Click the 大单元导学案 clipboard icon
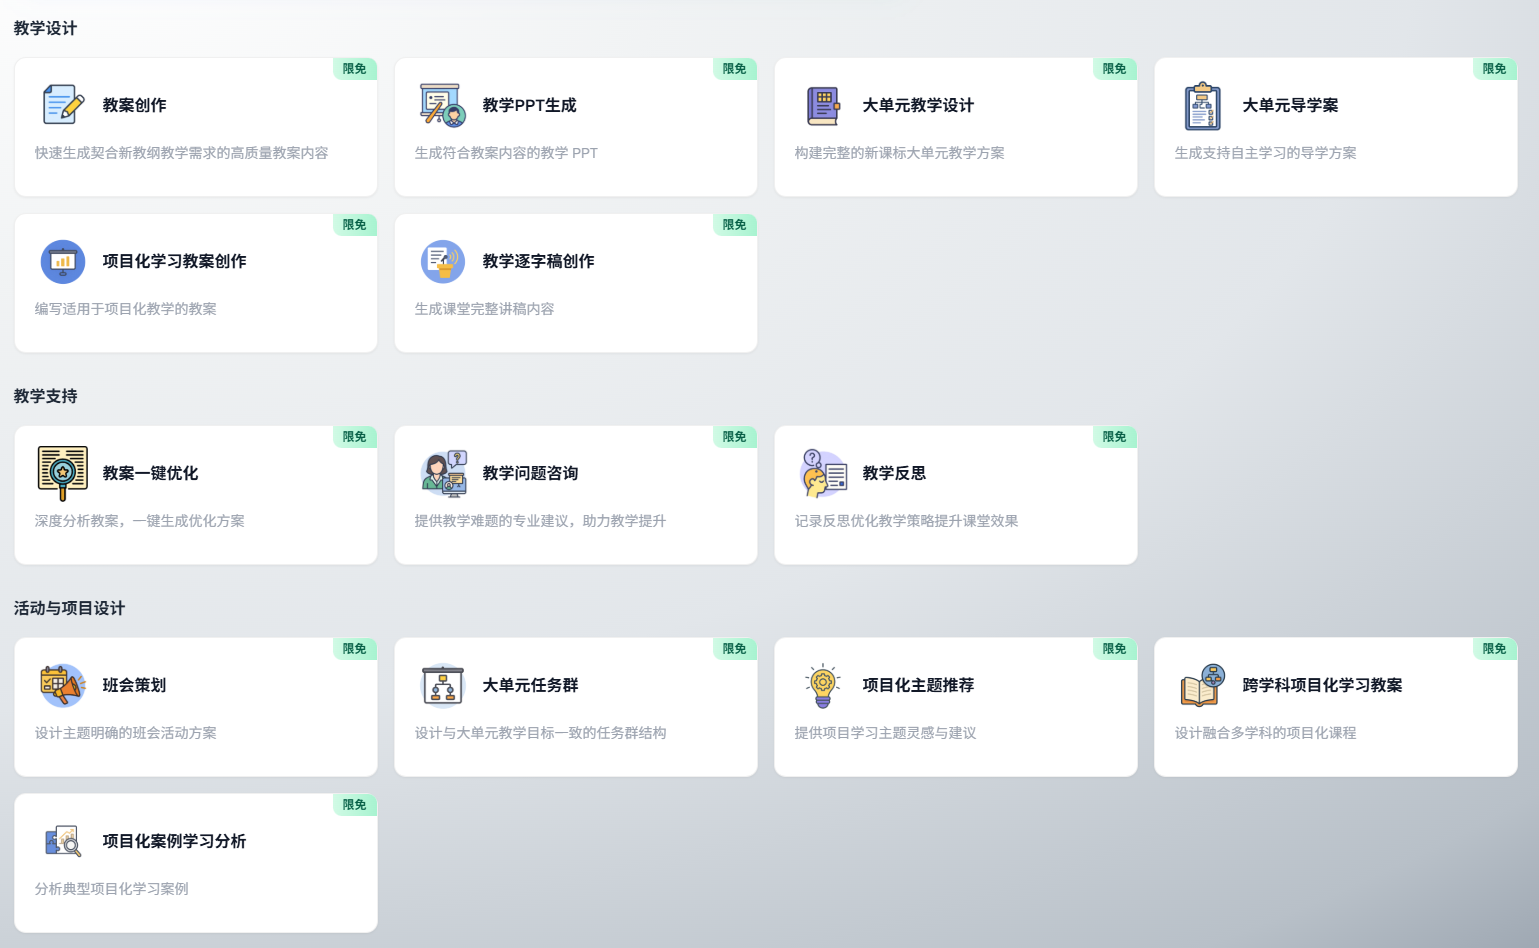1539x948 pixels. [x=1203, y=104]
